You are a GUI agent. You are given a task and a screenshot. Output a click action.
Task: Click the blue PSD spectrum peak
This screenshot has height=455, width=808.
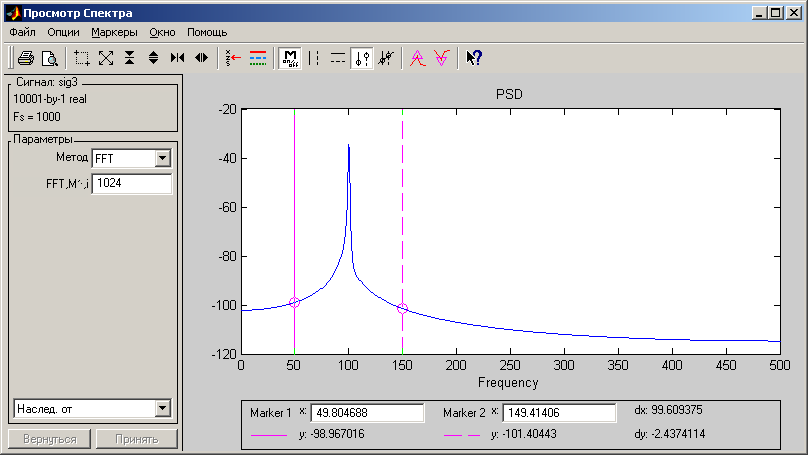(349, 147)
